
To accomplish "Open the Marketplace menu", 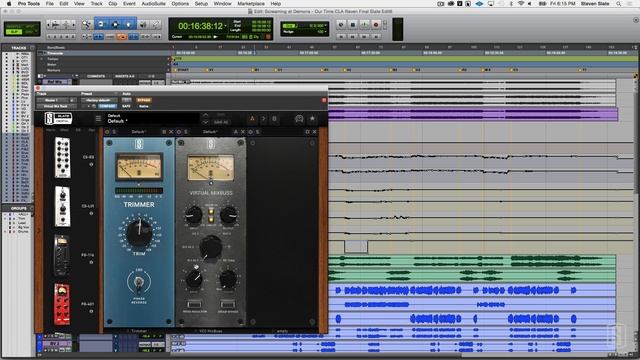I will pos(251,4).
